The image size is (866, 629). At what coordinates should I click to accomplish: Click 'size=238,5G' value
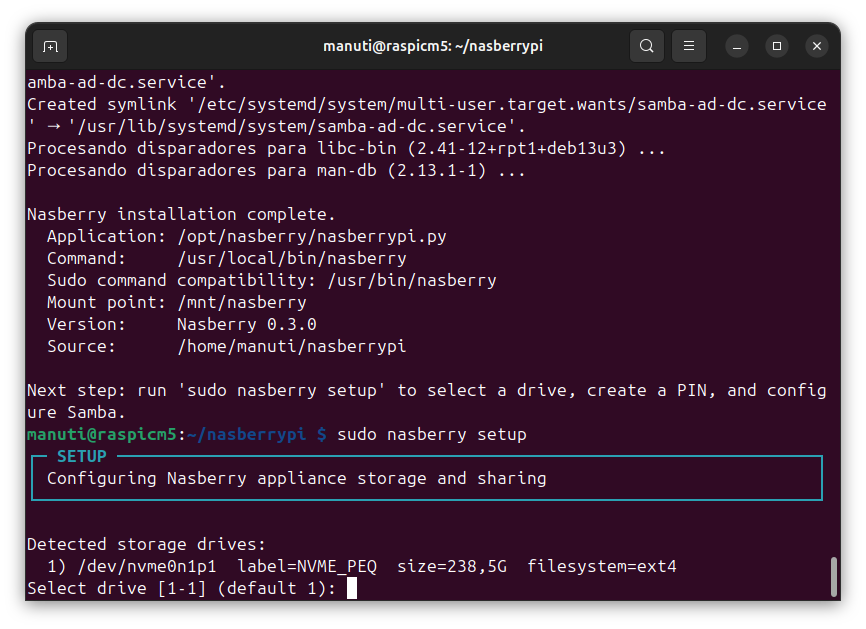452,567
